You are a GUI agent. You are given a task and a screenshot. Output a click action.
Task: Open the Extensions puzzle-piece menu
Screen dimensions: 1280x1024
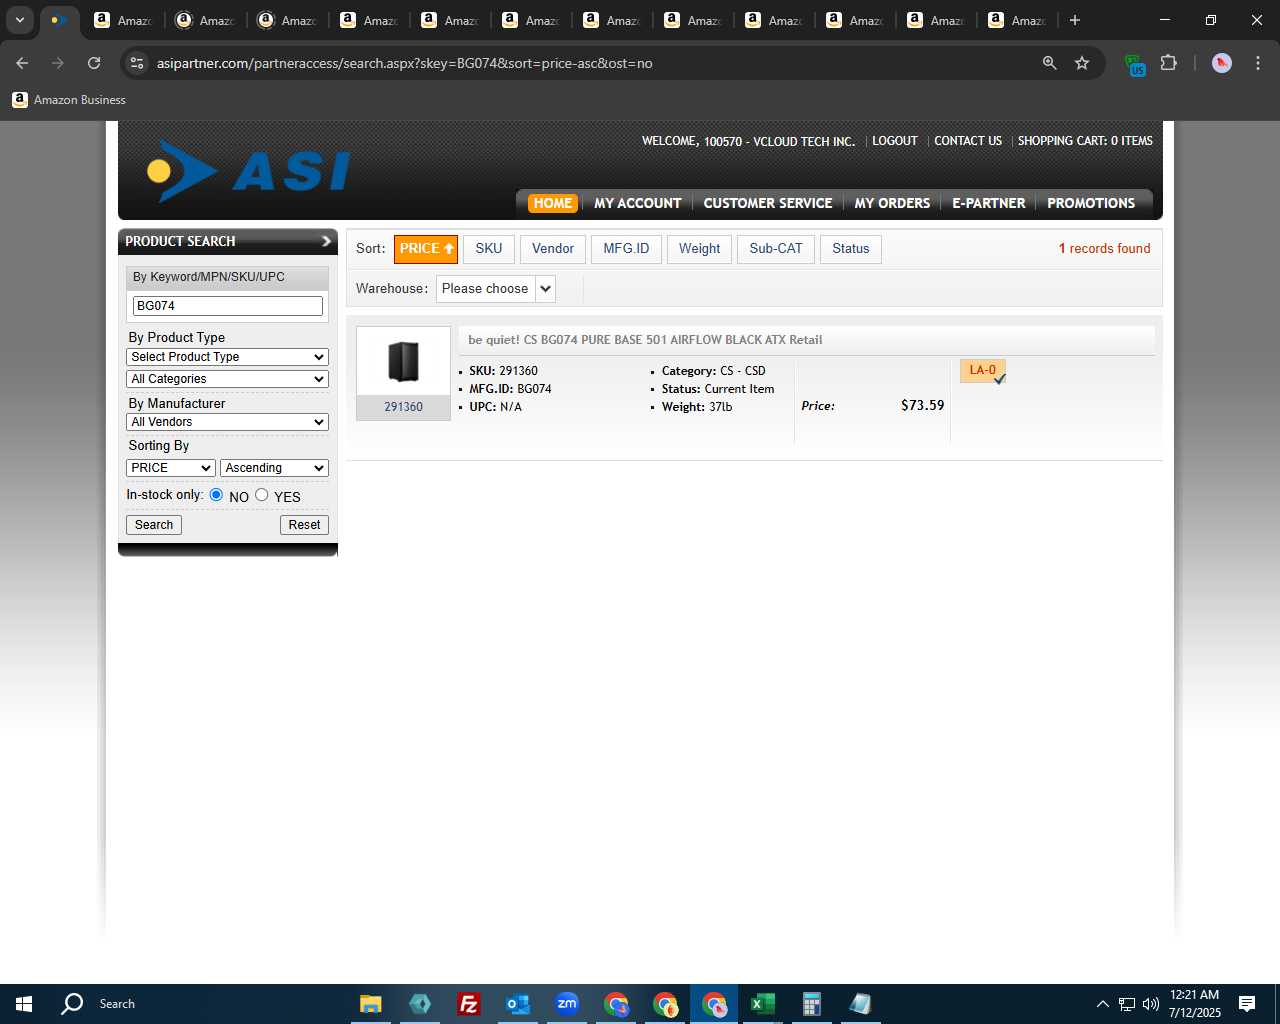tap(1168, 63)
